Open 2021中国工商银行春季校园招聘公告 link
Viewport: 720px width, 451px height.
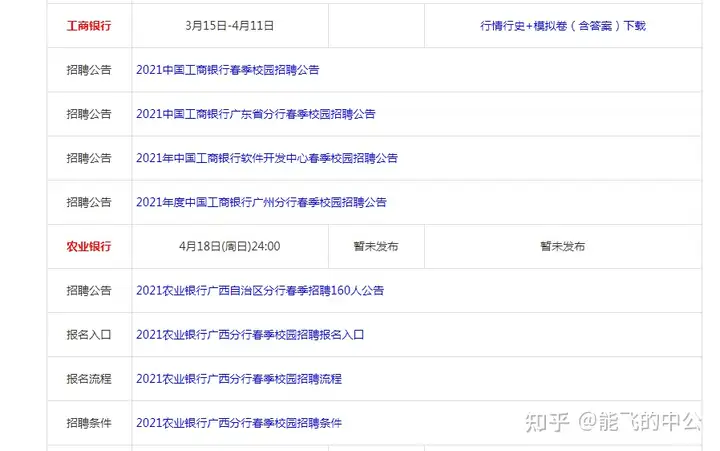tap(228, 70)
